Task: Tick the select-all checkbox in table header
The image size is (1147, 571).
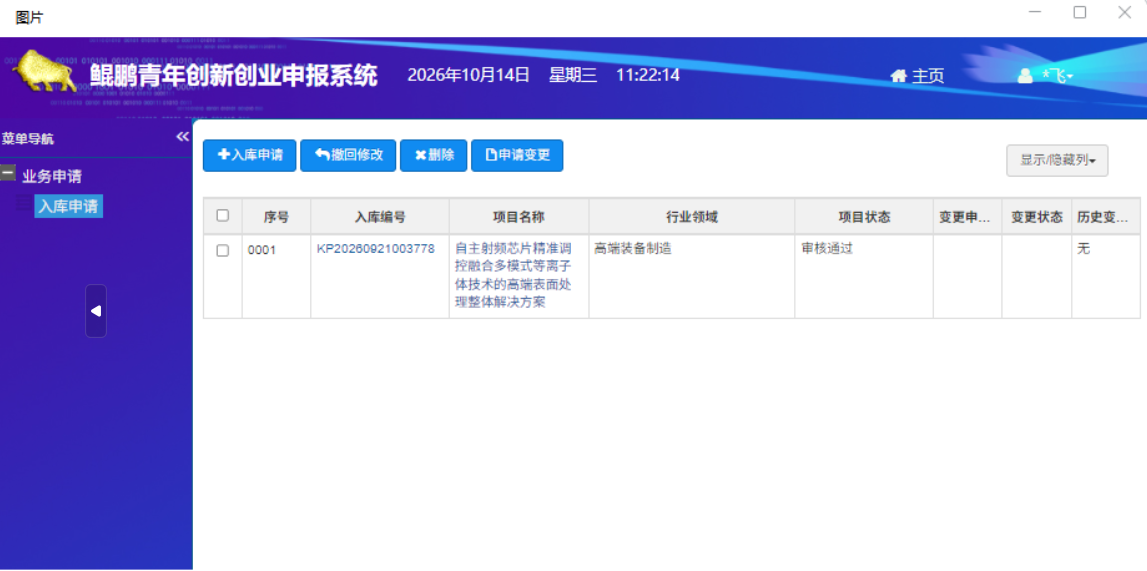Action: 222,216
